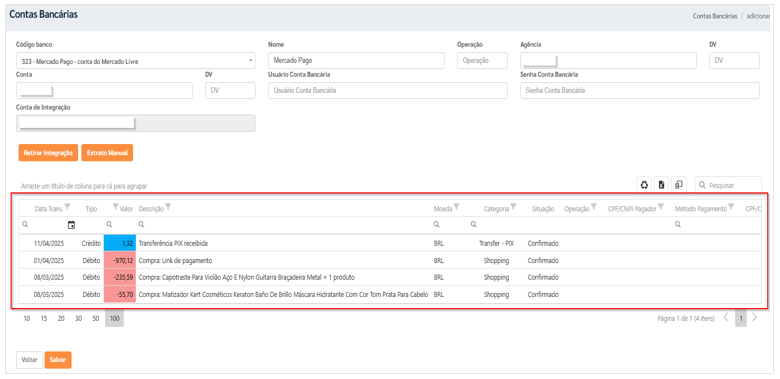
Task: Open the Descrição column filter icon
Action: click(168, 207)
